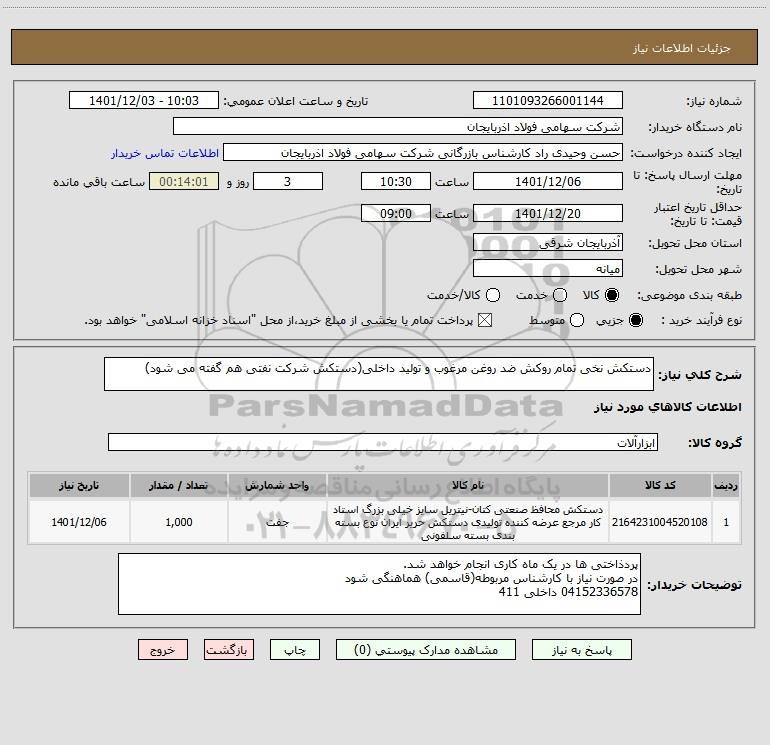Click the تاریخ نیاز column header

pyautogui.click(x=79, y=485)
